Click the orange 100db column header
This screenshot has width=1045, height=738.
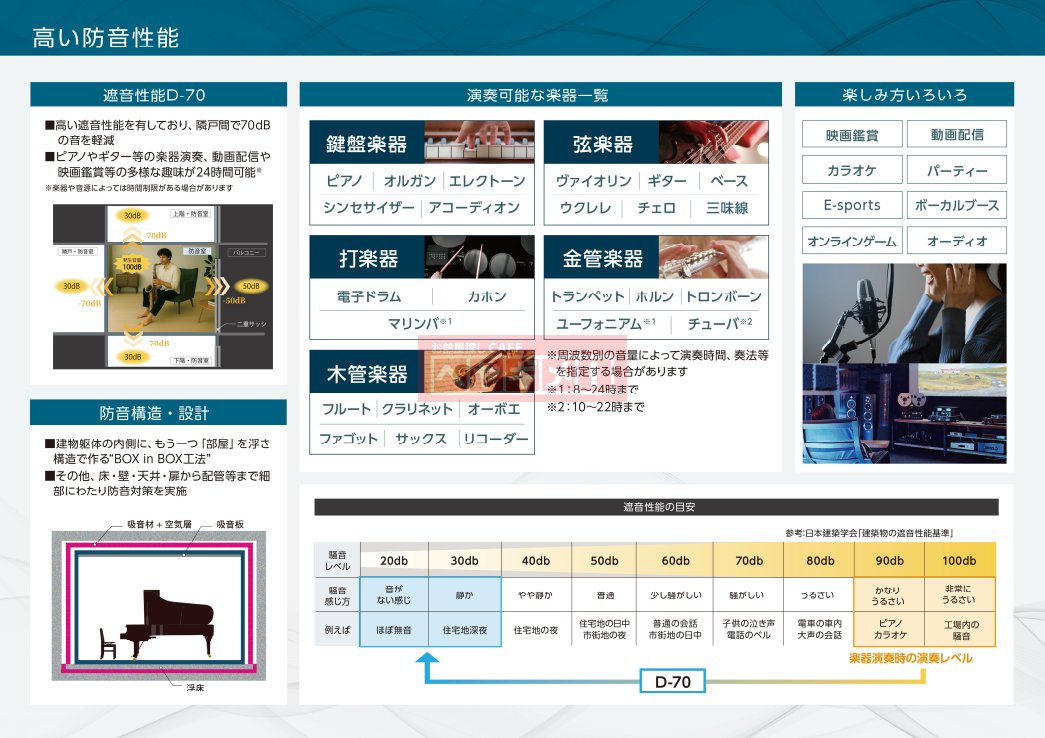pos(959,560)
